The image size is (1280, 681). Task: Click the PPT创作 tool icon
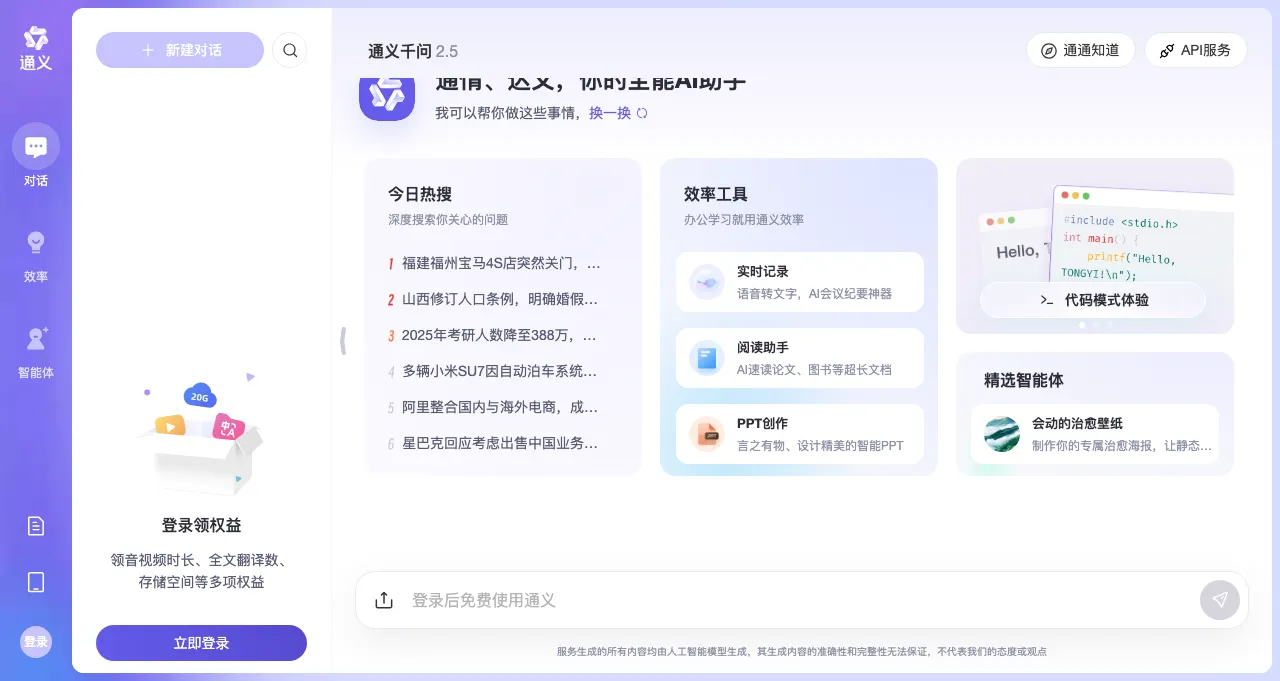click(x=707, y=434)
